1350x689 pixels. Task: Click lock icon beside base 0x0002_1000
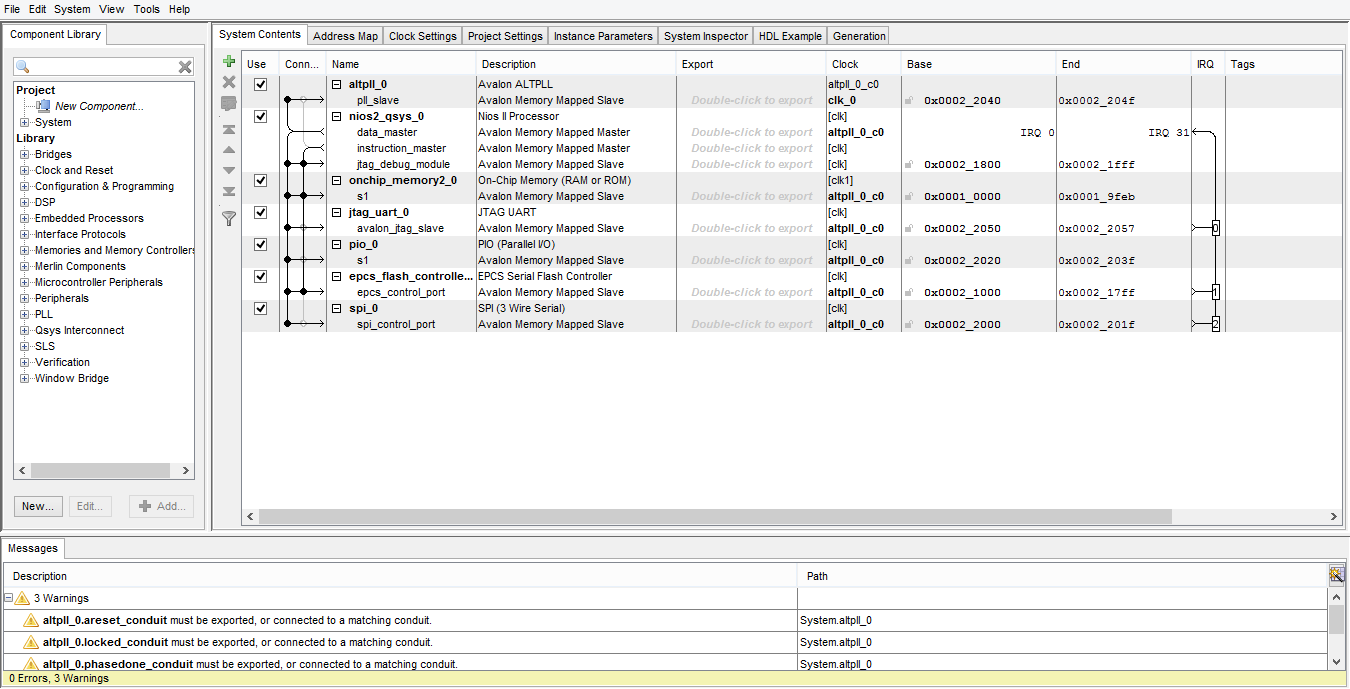pos(909,292)
